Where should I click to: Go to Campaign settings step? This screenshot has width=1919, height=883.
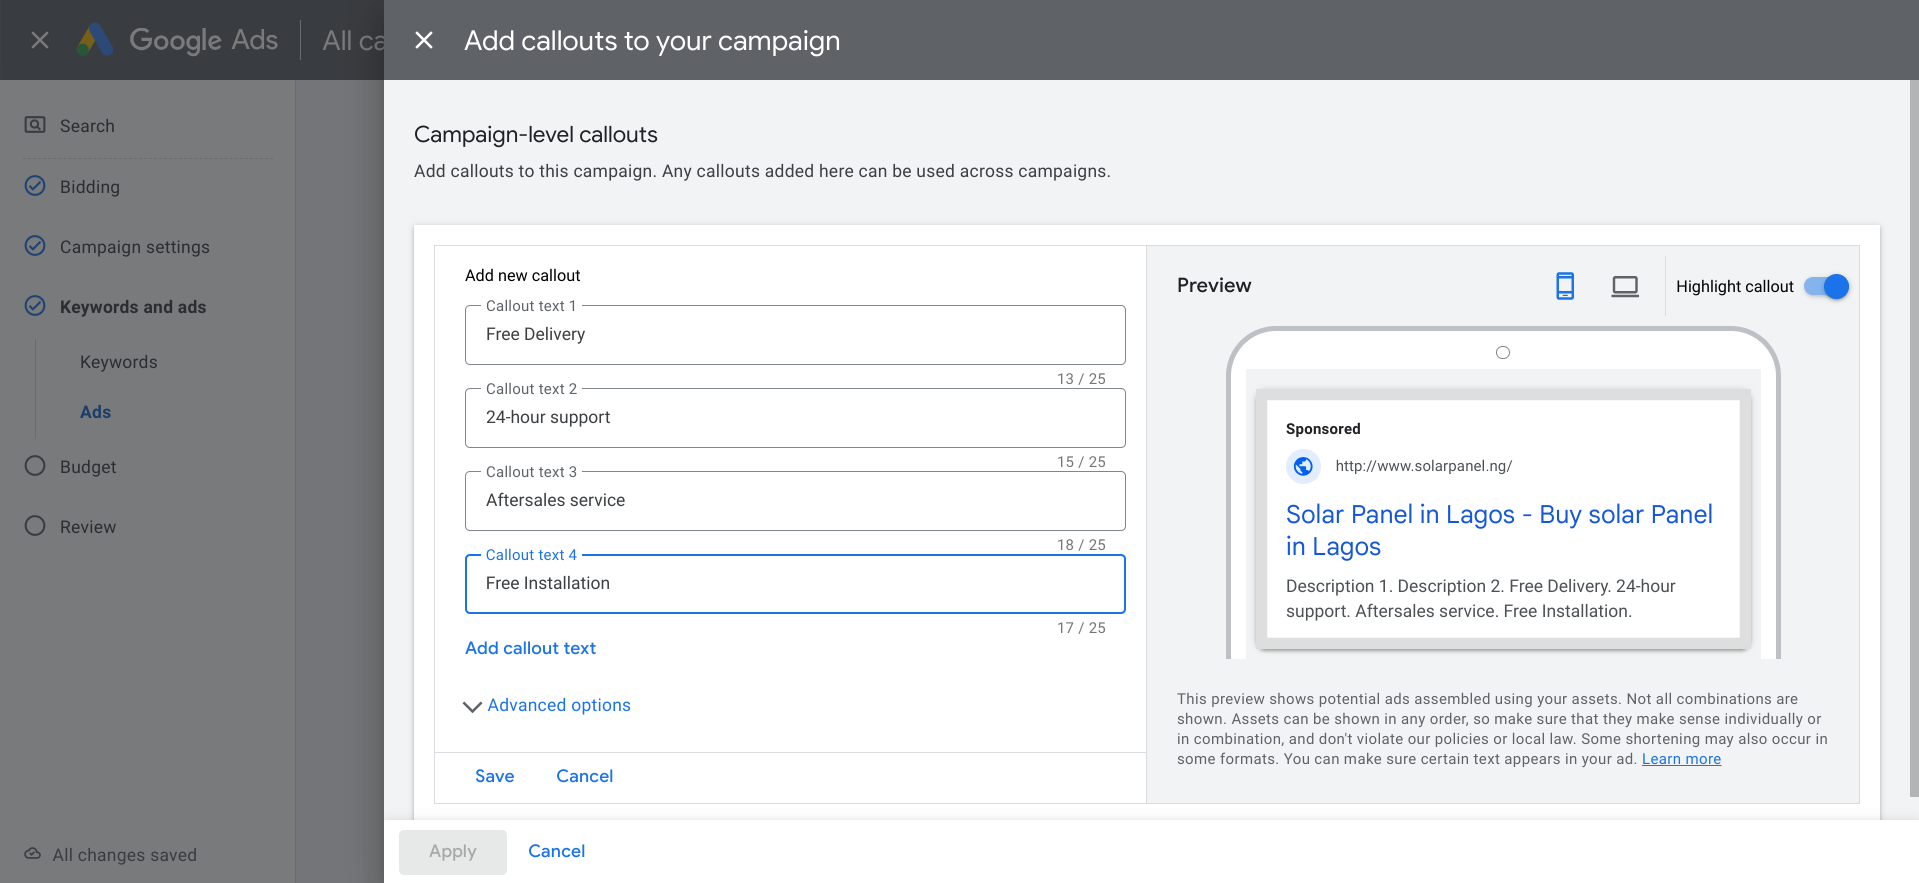coord(135,247)
